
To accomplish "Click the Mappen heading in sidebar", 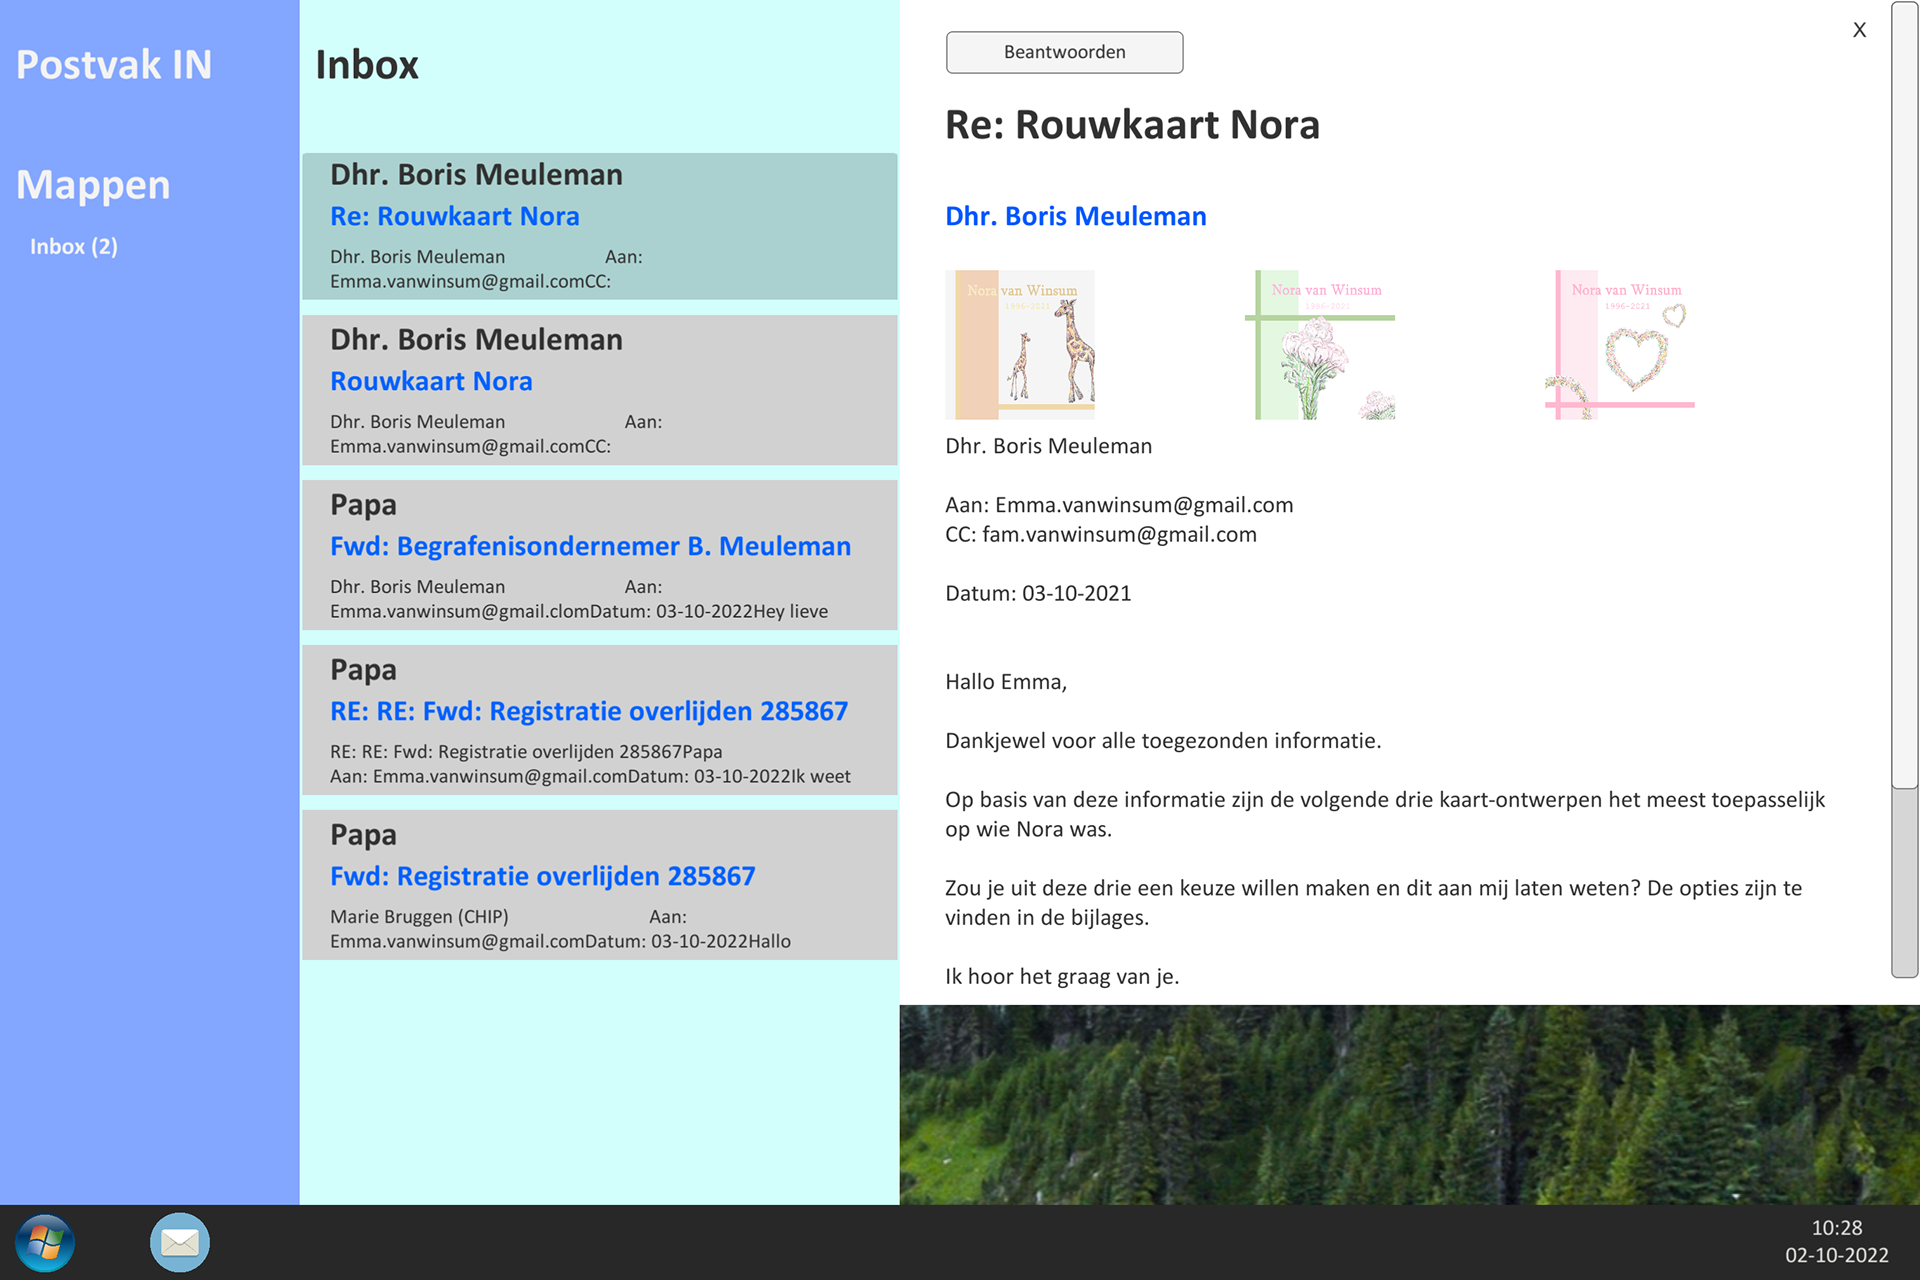I will [x=93, y=185].
